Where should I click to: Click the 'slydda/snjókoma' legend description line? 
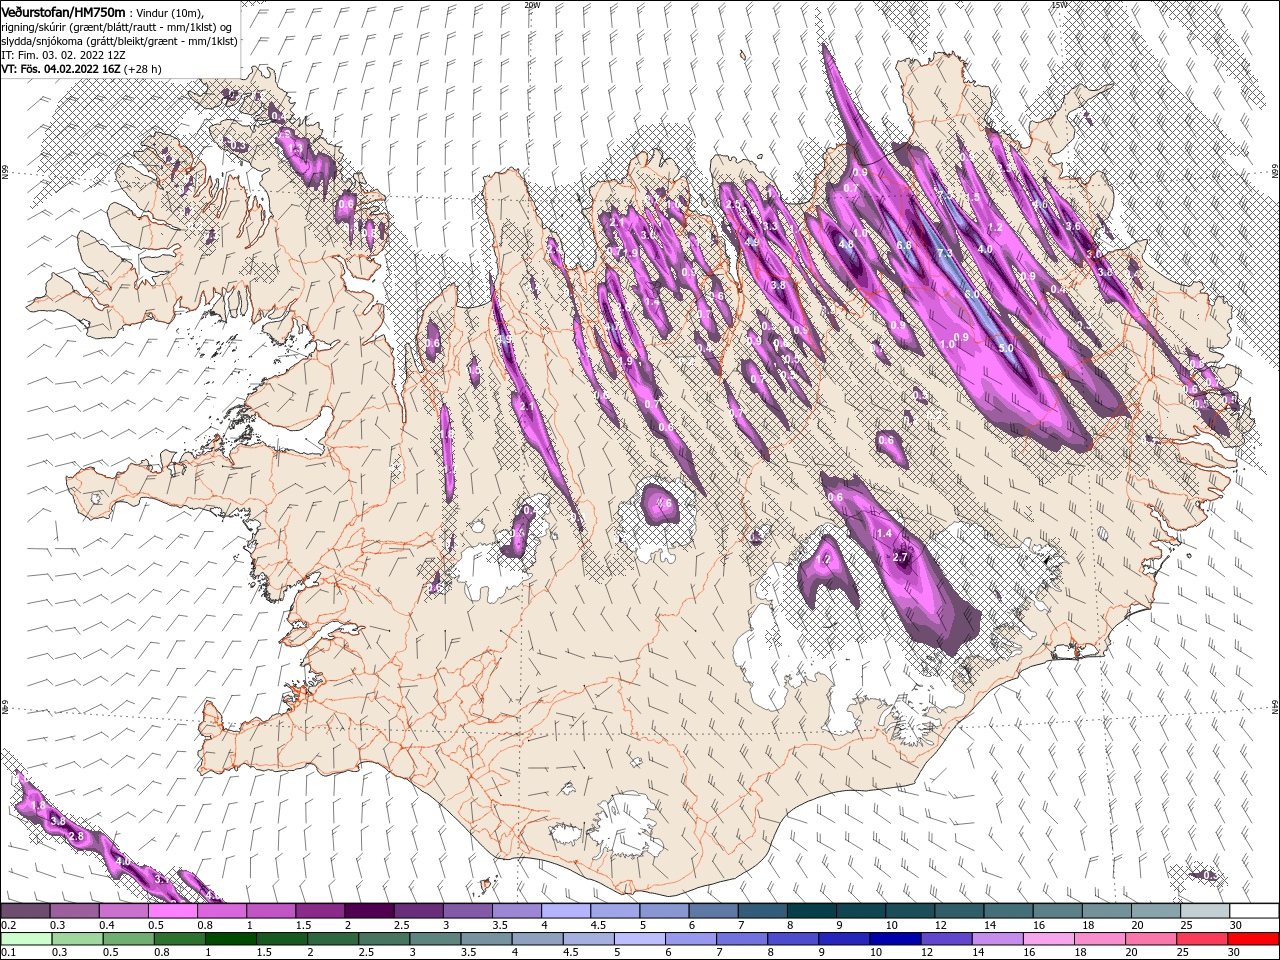pos(118,41)
